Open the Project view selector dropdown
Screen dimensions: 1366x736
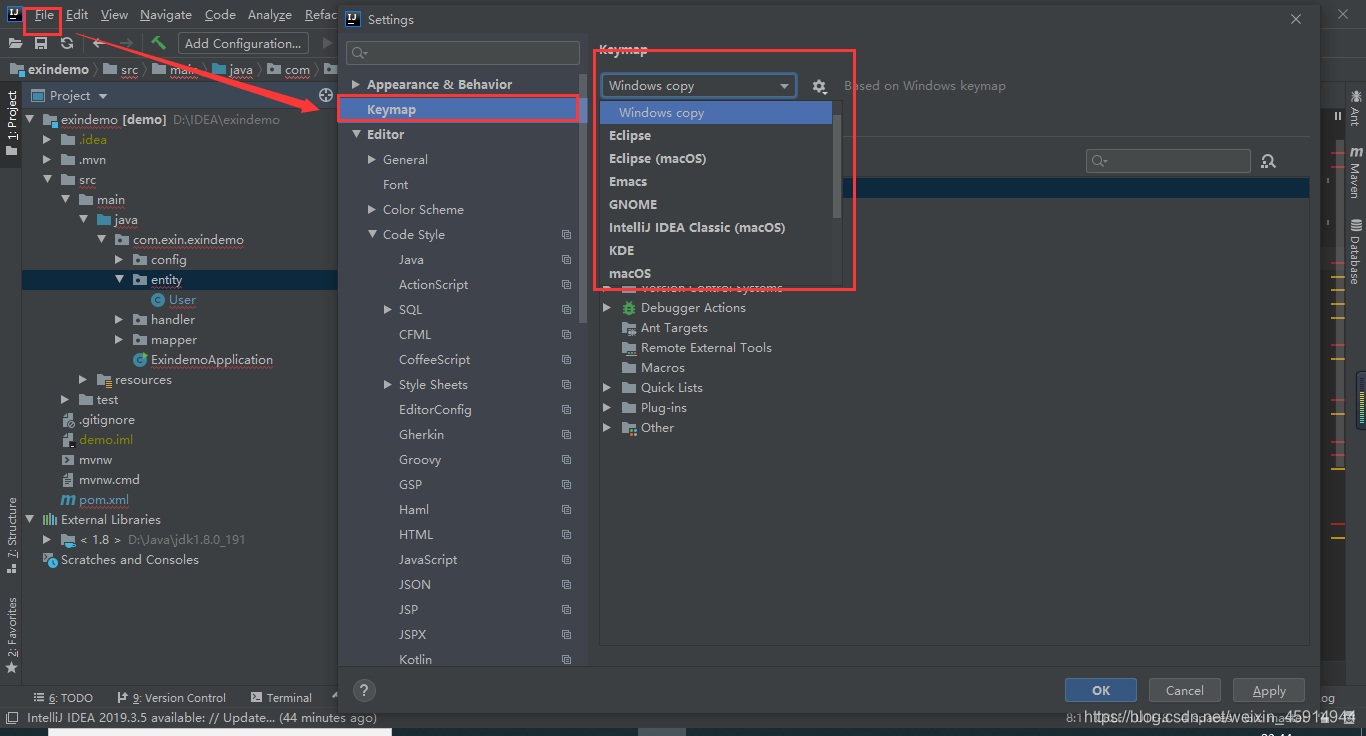(x=70, y=96)
